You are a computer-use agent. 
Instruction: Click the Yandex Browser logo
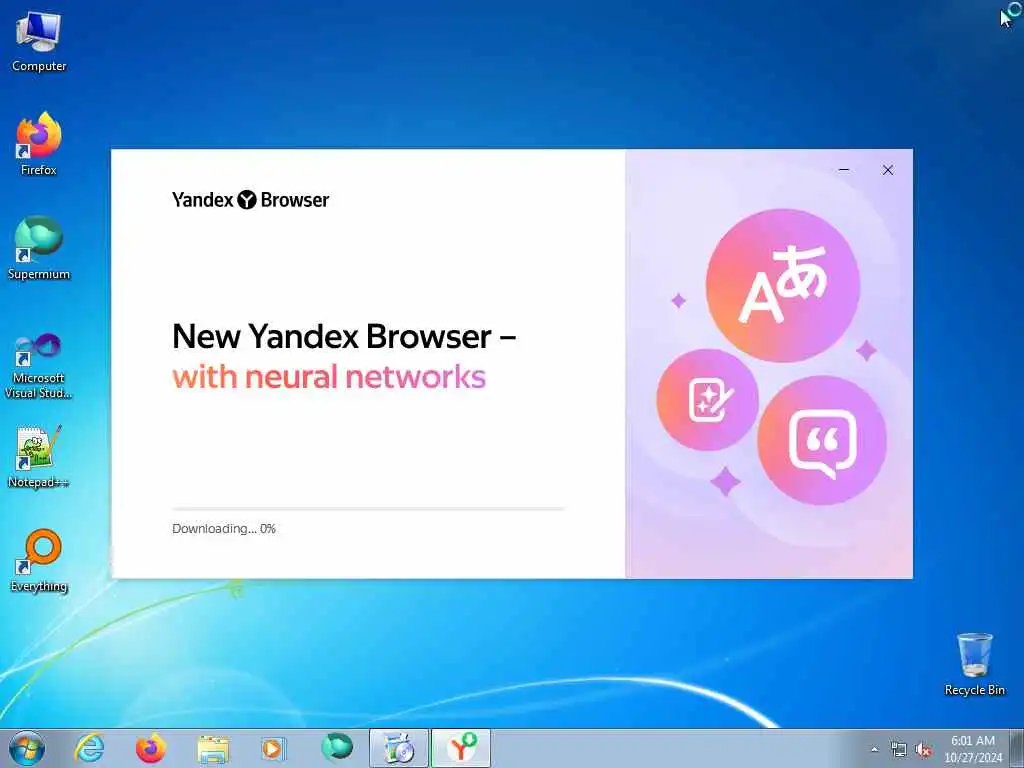coord(250,200)
